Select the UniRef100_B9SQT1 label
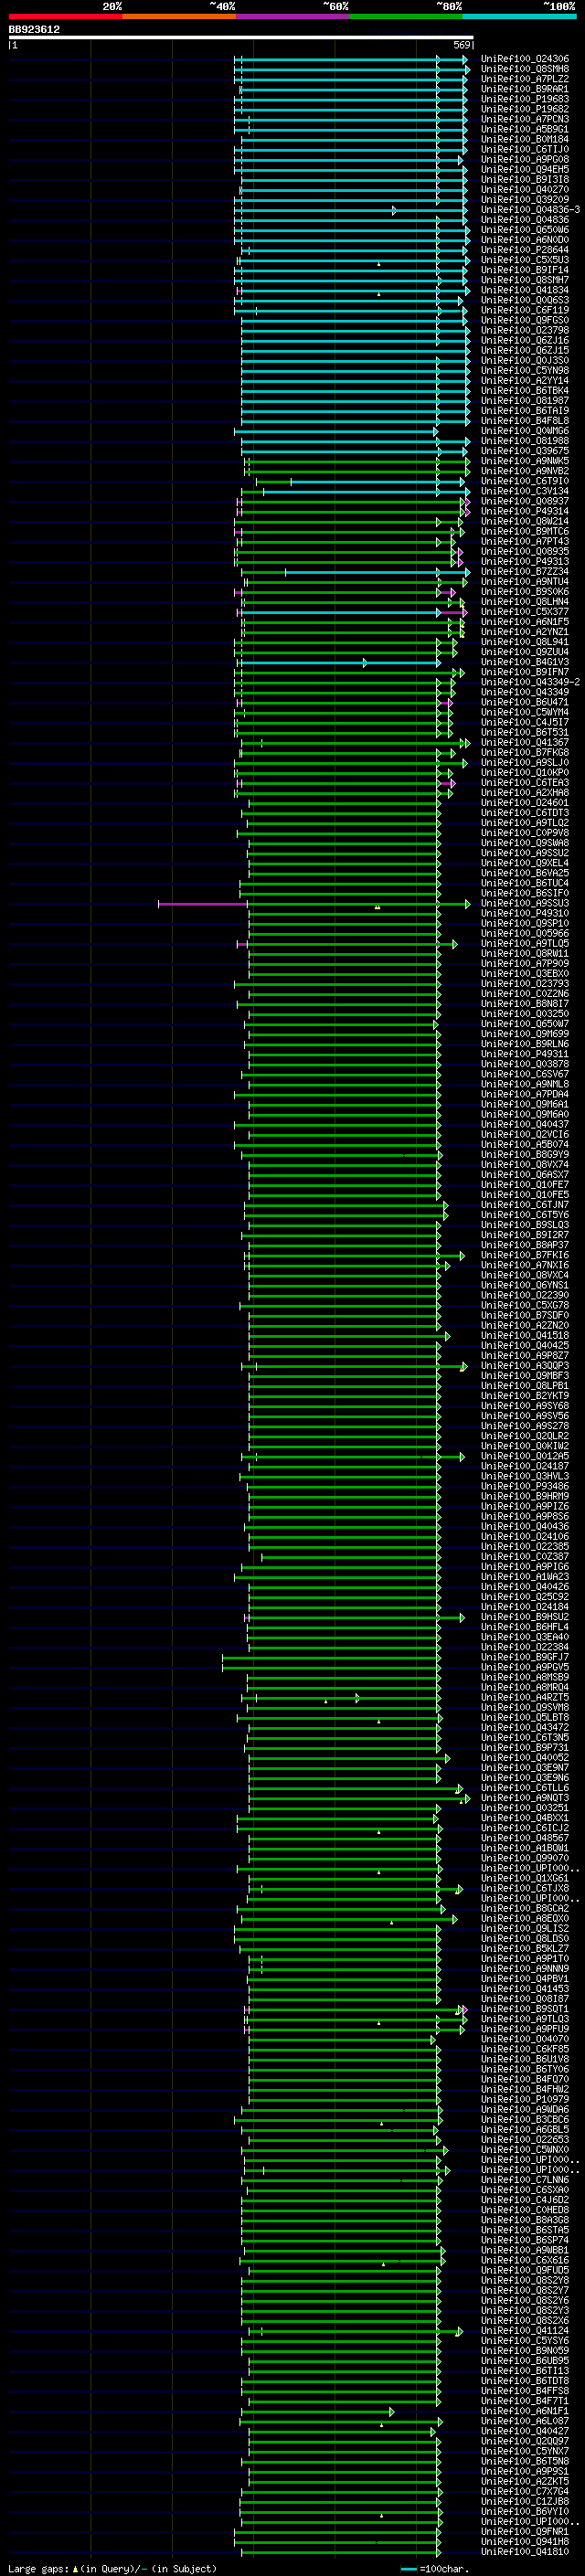The image size is (585, 2576). [525, 2009]
